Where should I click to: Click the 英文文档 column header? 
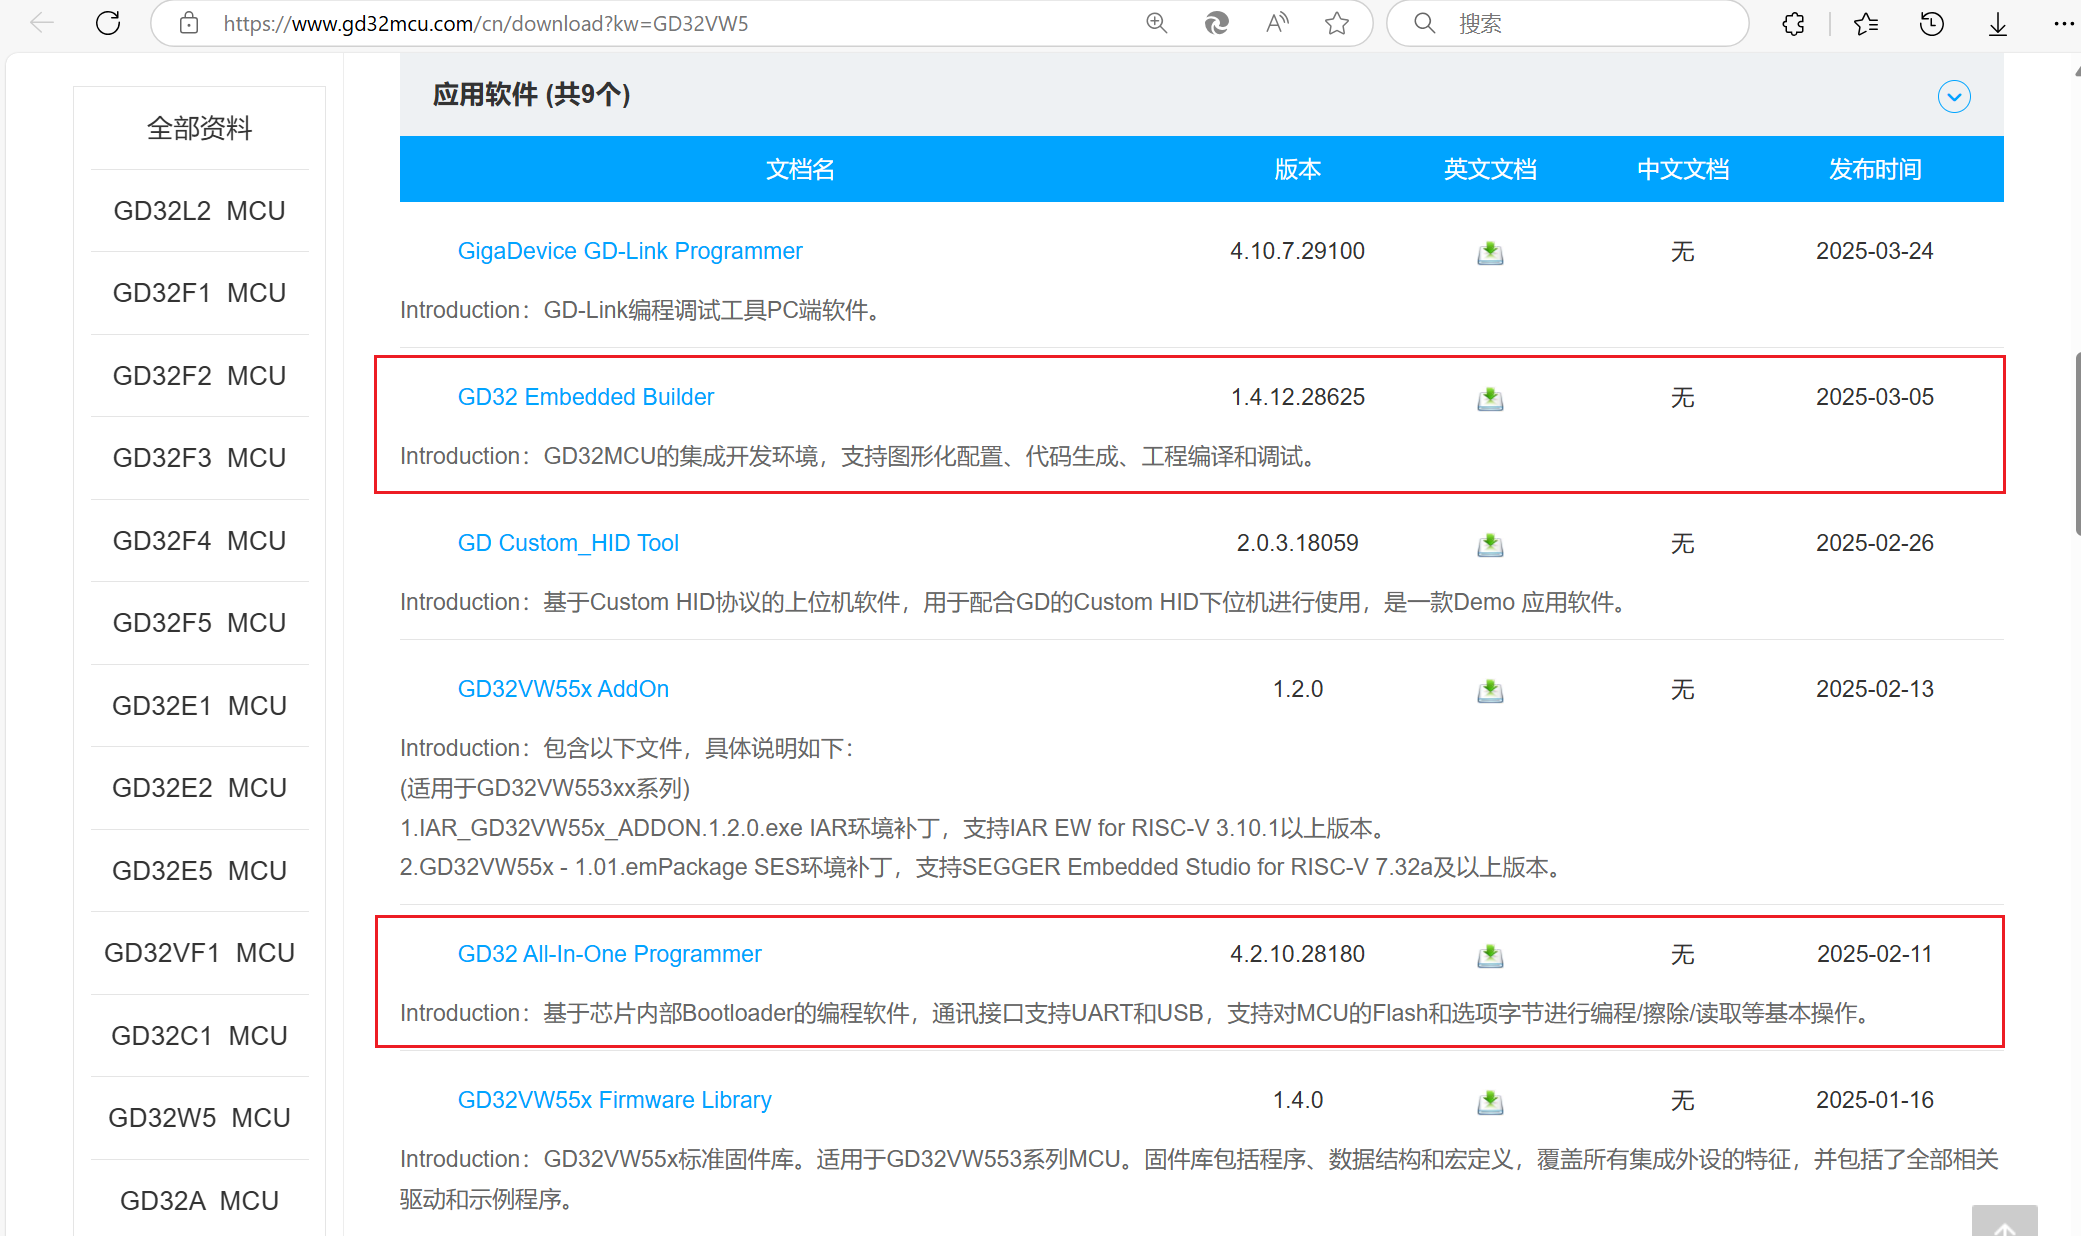click(1490, 169)
